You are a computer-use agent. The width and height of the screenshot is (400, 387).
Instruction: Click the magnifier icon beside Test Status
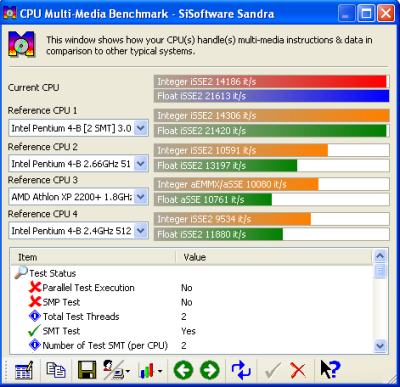[21, 272]
